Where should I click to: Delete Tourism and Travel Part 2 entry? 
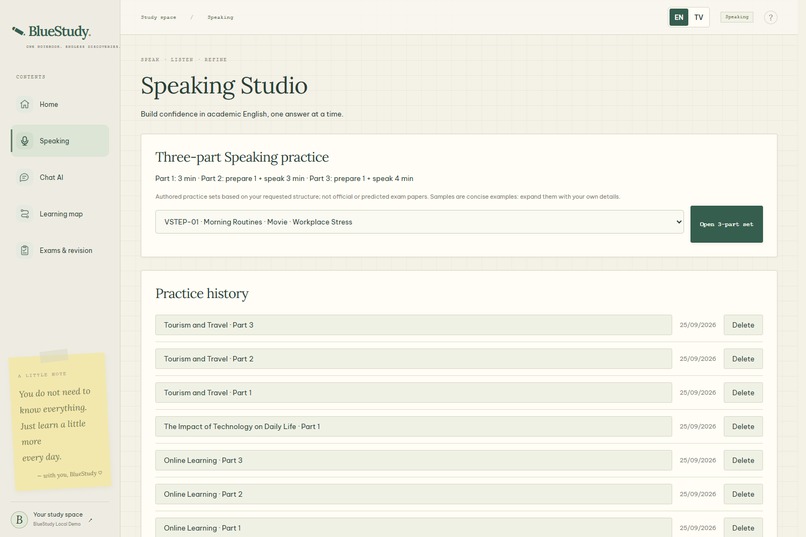point(743,359)
